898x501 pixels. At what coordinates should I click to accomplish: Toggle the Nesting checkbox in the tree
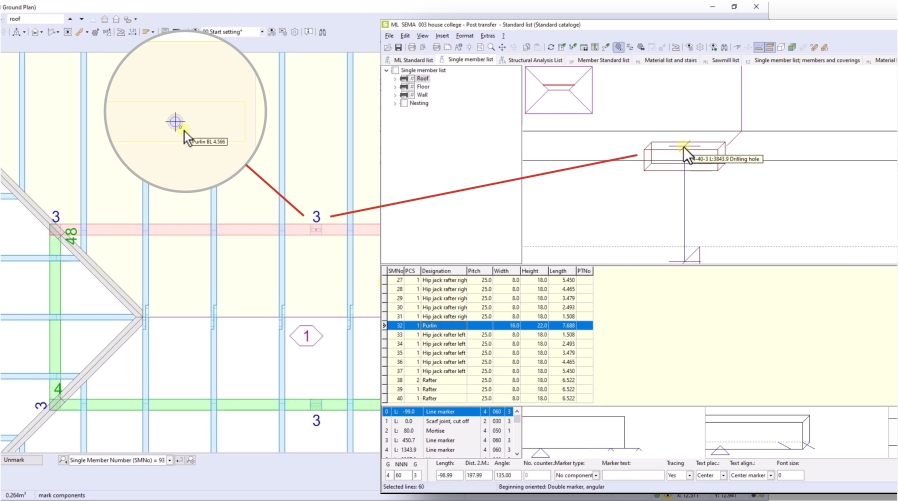click(x=404, y=103)
